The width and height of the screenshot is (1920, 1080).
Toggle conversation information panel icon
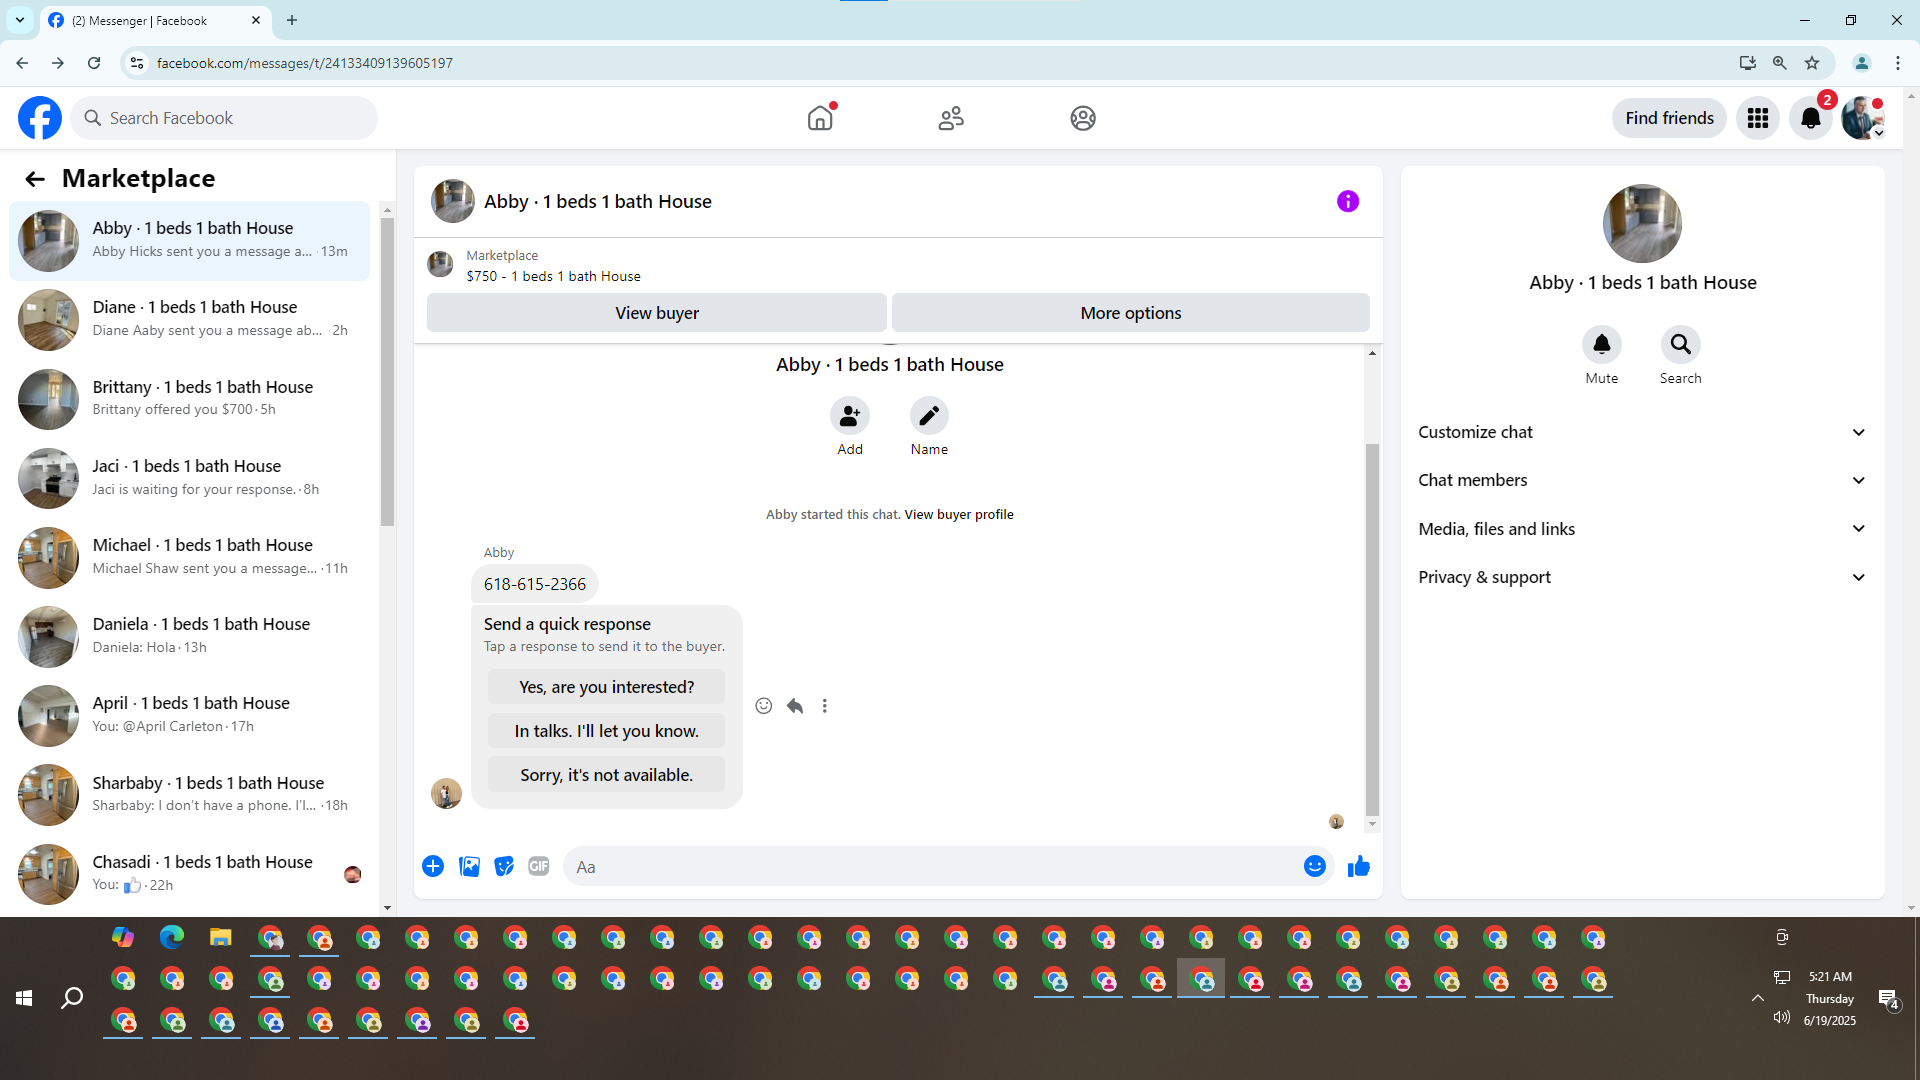tap(1347, 202)
